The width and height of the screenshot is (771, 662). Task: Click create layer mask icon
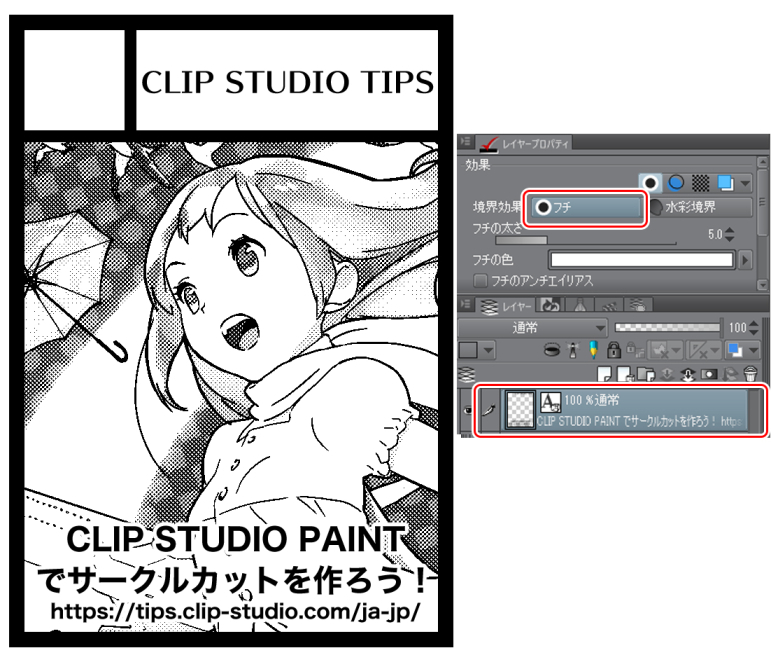(709, 374)
